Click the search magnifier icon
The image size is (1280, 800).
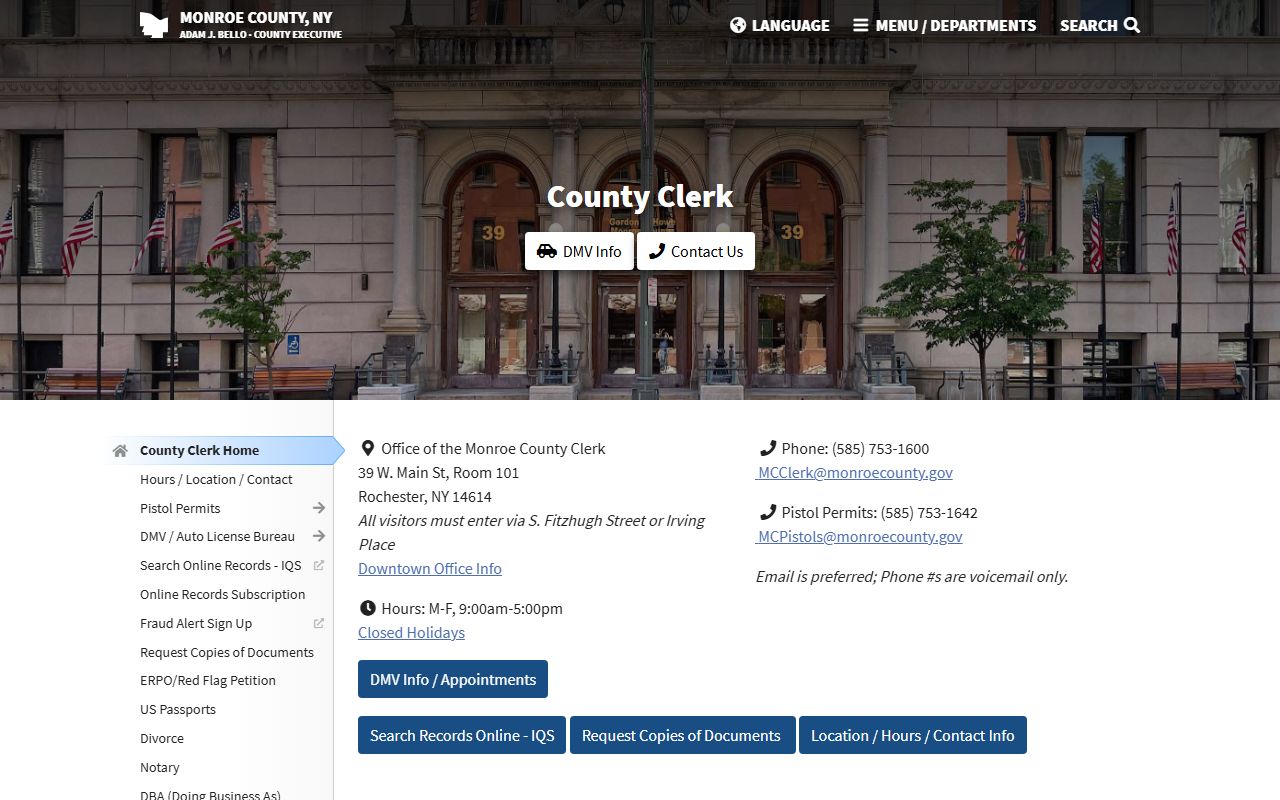coord(1132,25)
